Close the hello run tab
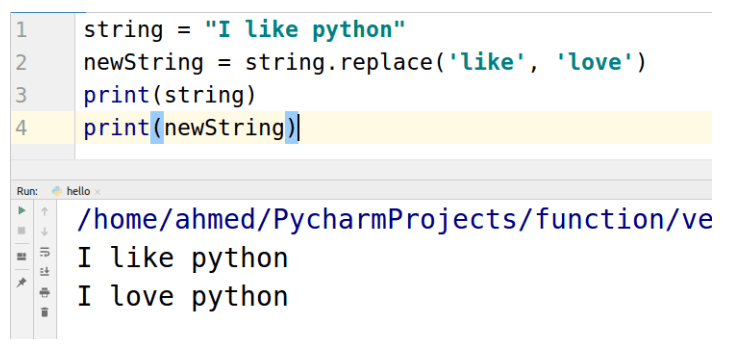This screenshot has height=360, width=730. pyautogui.click(x=97, y=192)
